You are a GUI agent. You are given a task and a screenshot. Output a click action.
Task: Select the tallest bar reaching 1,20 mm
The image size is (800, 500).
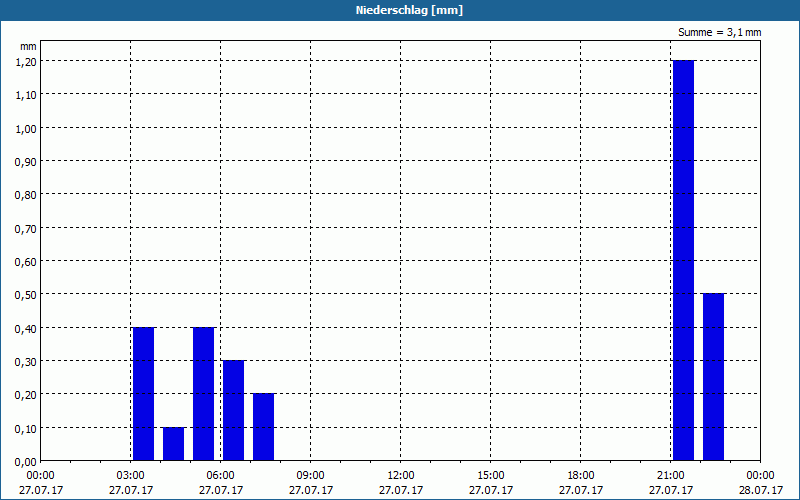pos(683,260)
